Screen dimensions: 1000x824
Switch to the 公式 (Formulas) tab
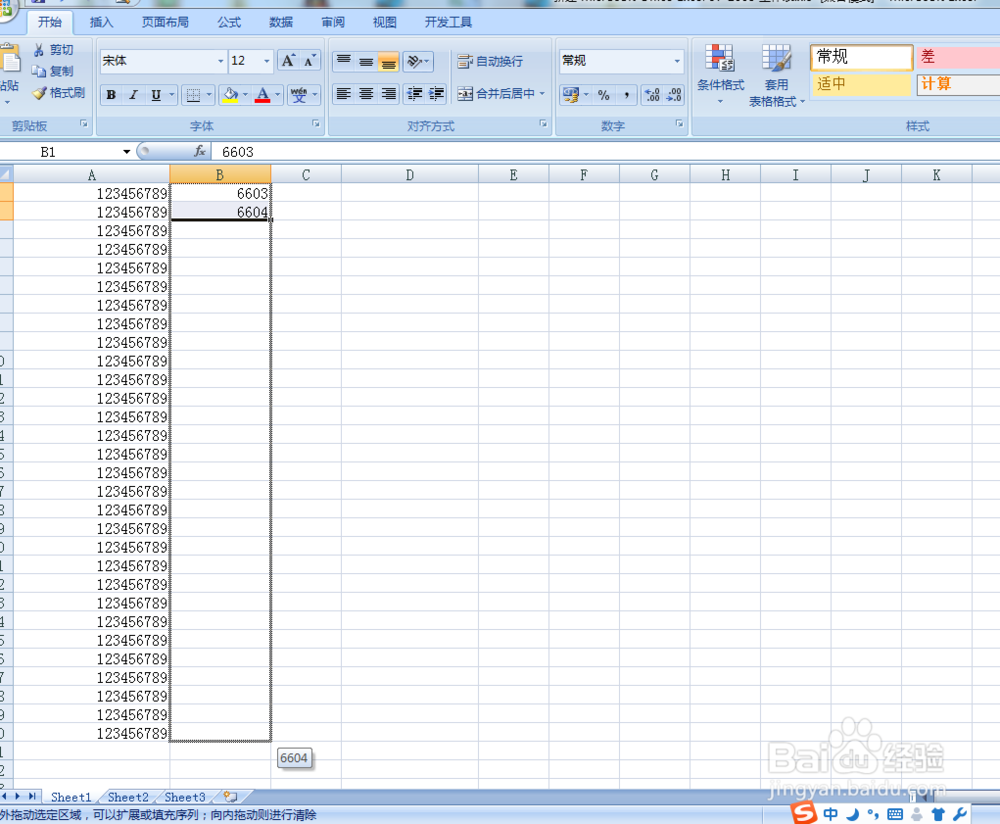[229, 22]
